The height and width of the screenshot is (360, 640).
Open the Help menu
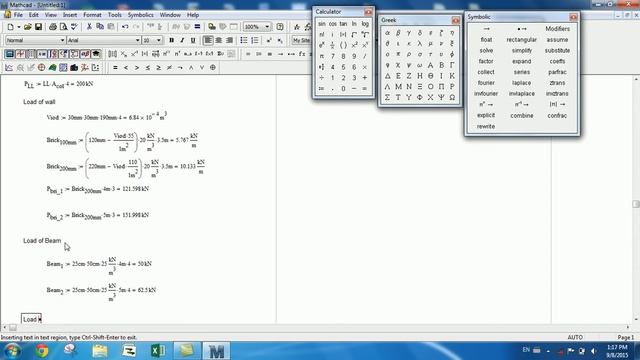(x=193, y=15)
